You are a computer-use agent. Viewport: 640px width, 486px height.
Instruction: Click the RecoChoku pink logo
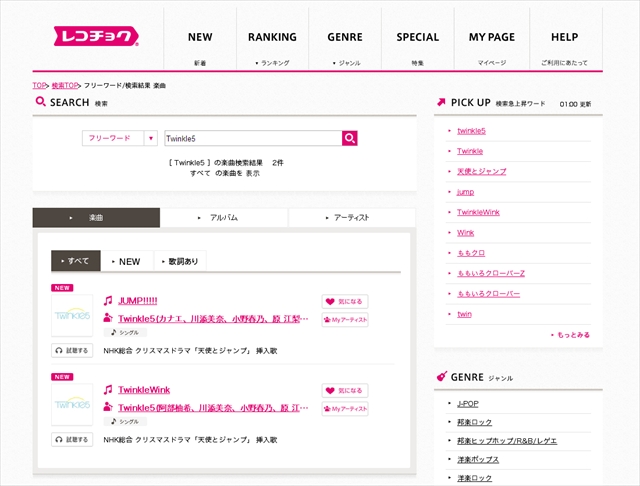[x=96, y=36]
